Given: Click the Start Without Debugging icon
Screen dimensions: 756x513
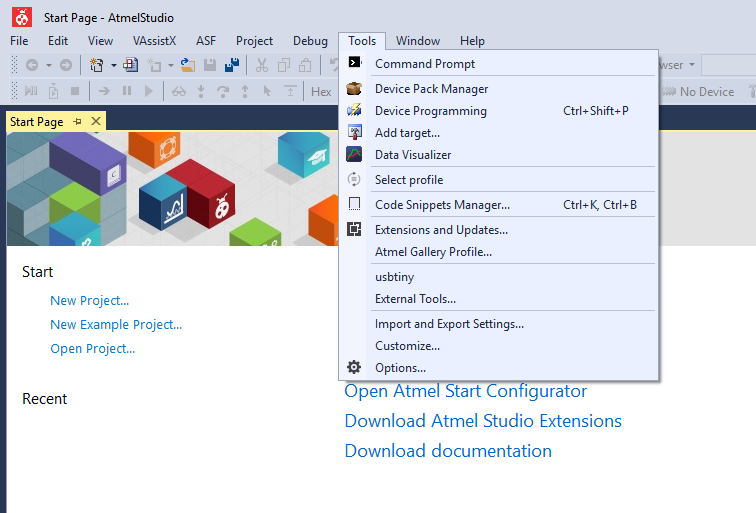Looking at the screenshot, I should [53, 91].
